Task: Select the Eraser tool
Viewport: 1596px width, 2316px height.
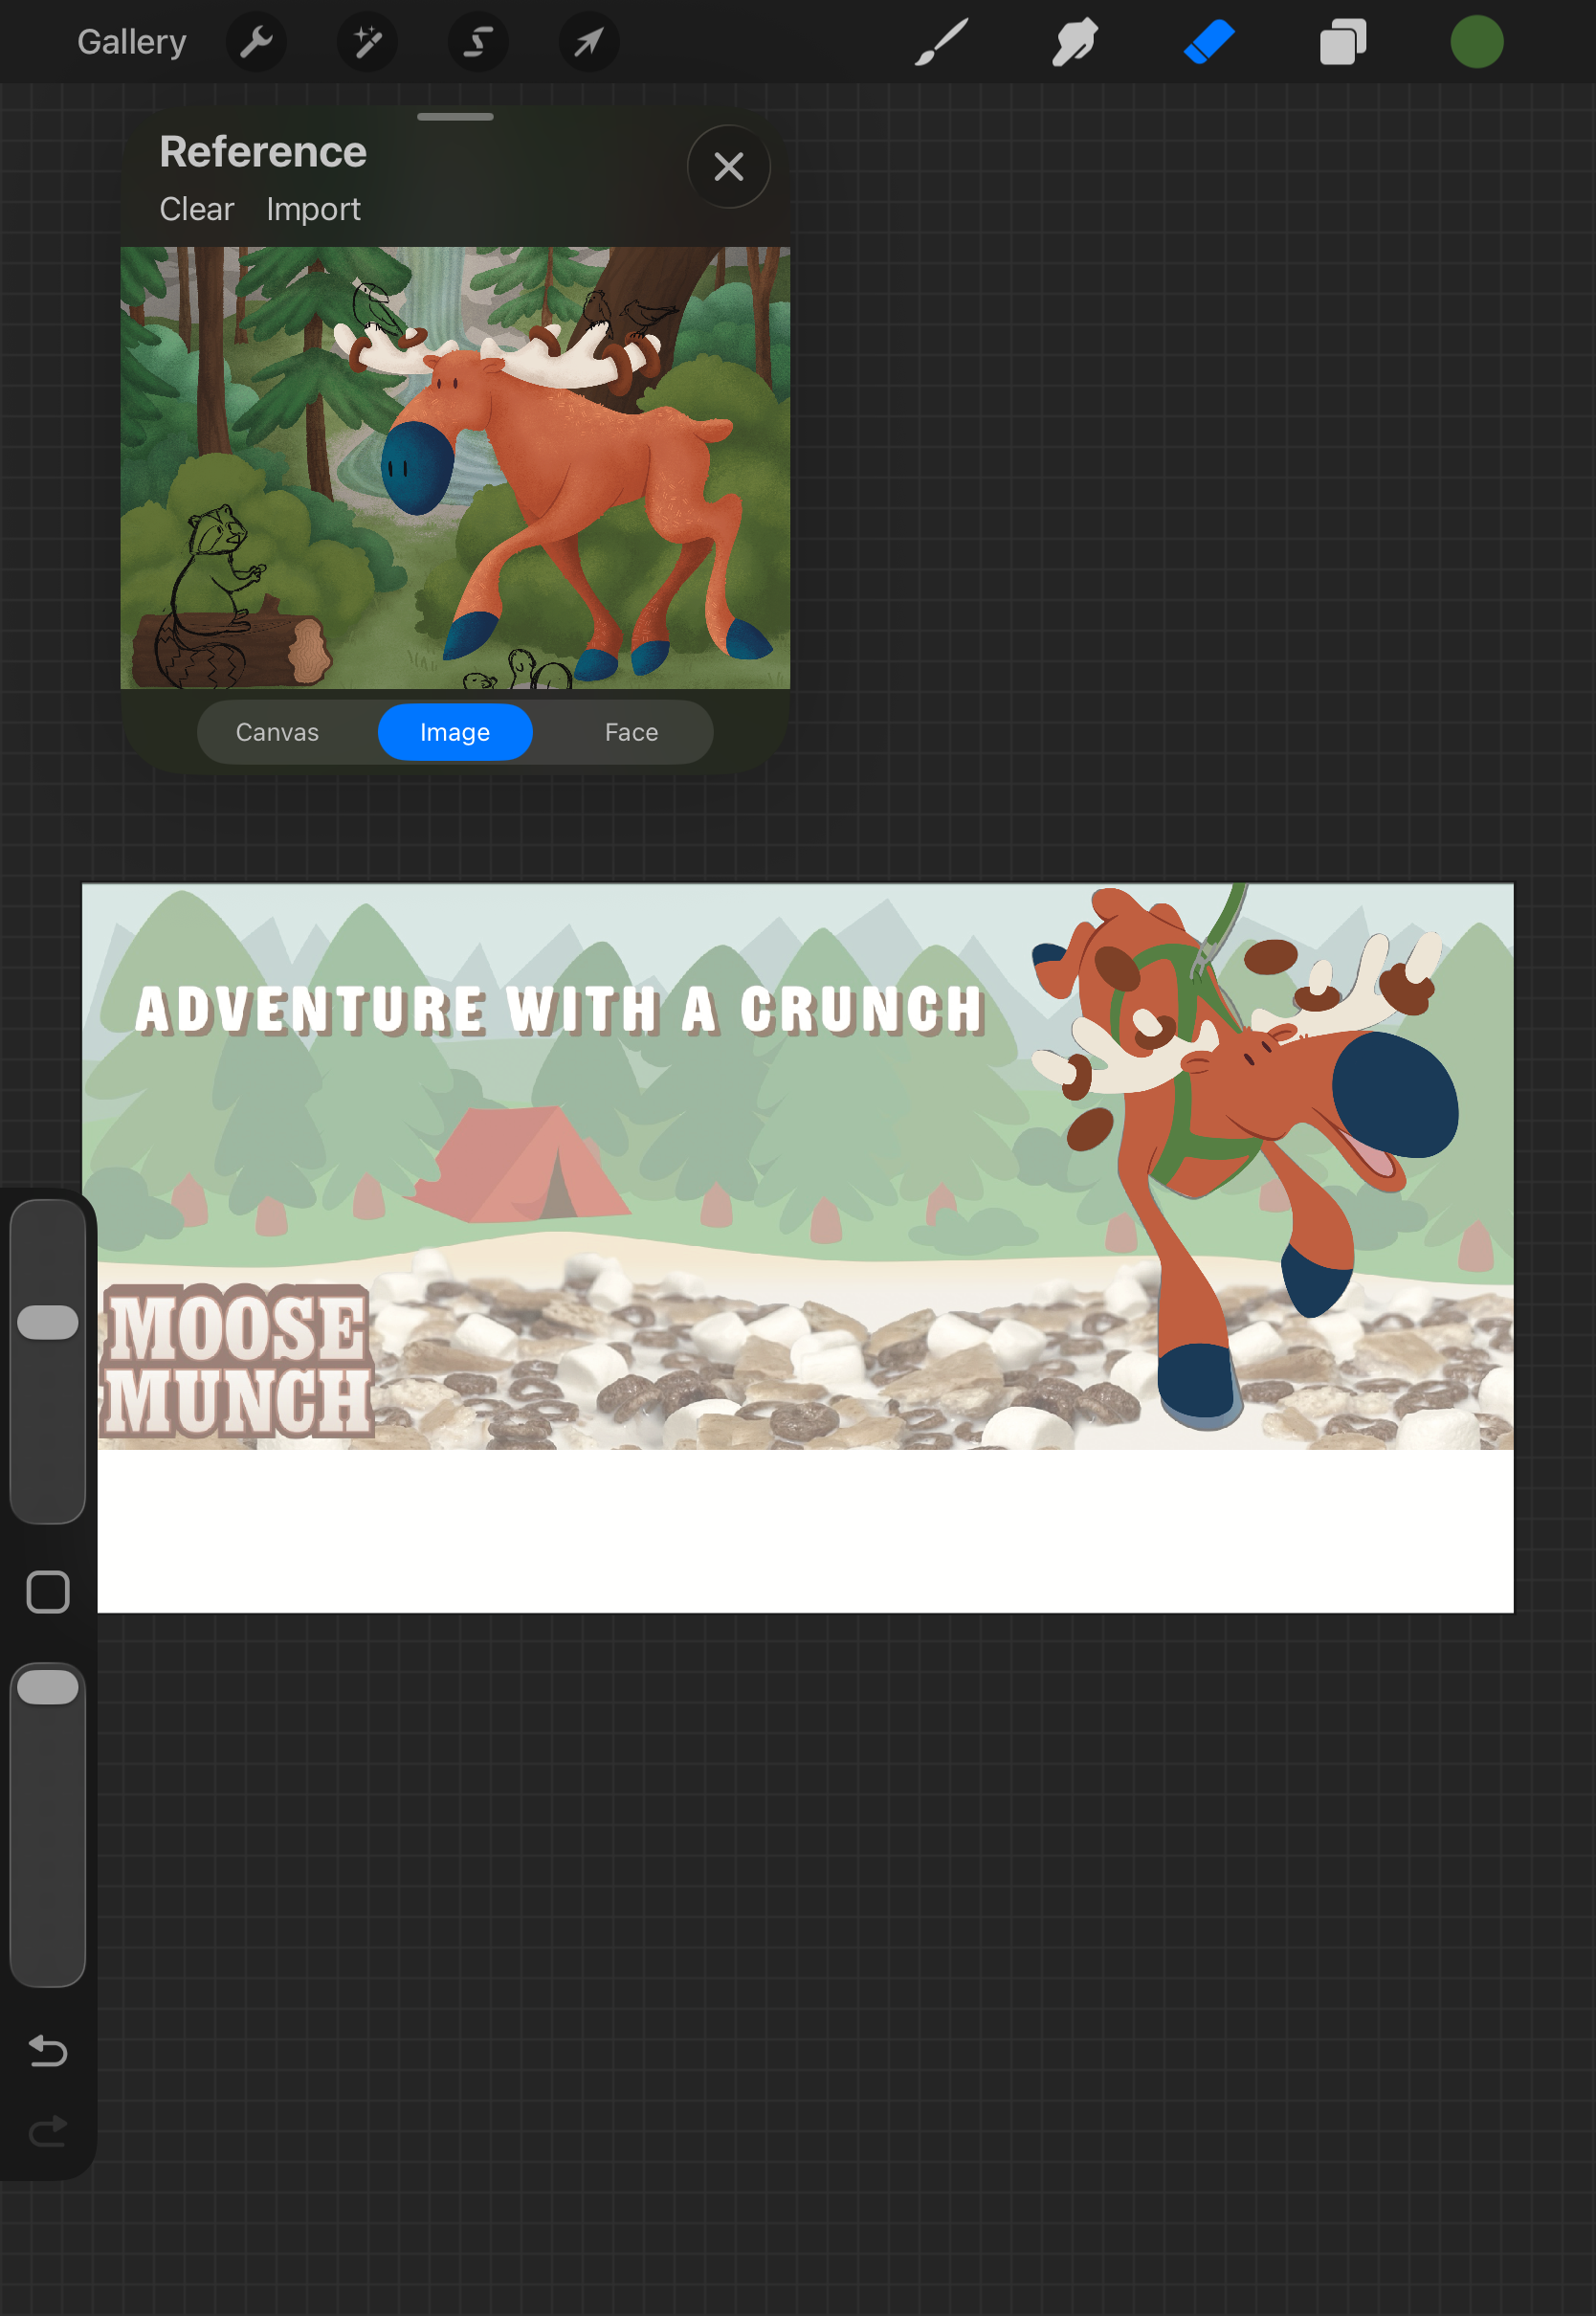Action: point(1209,42)
